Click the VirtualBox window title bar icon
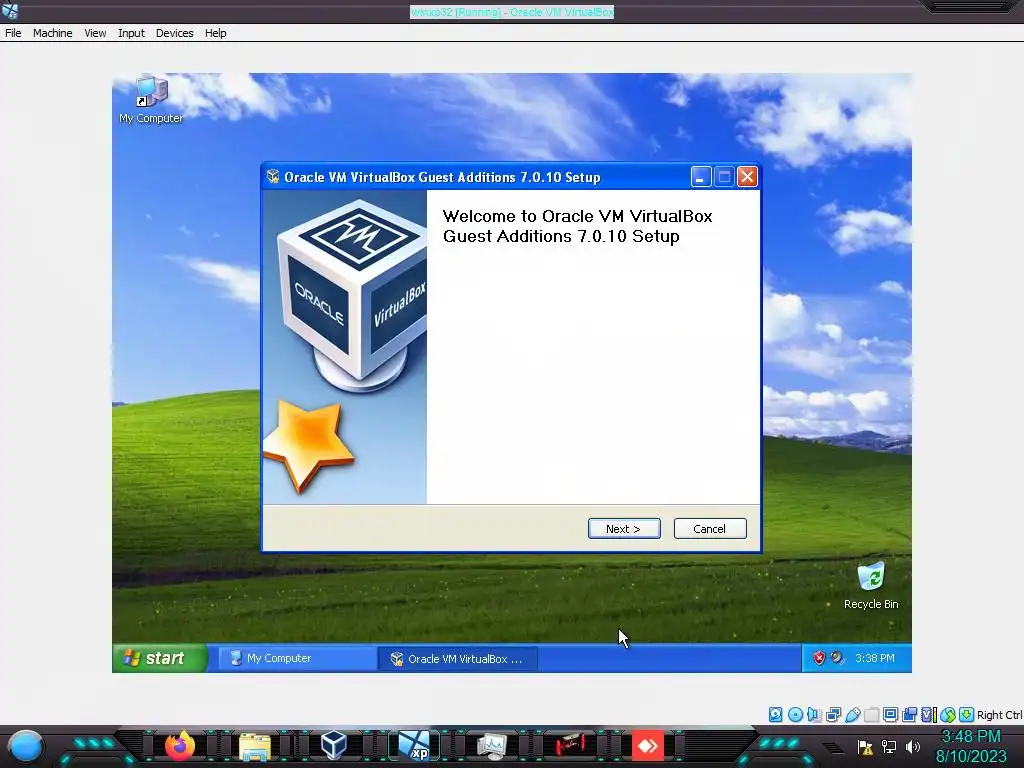The image size is (1024, 768). (x=10, y=10)
